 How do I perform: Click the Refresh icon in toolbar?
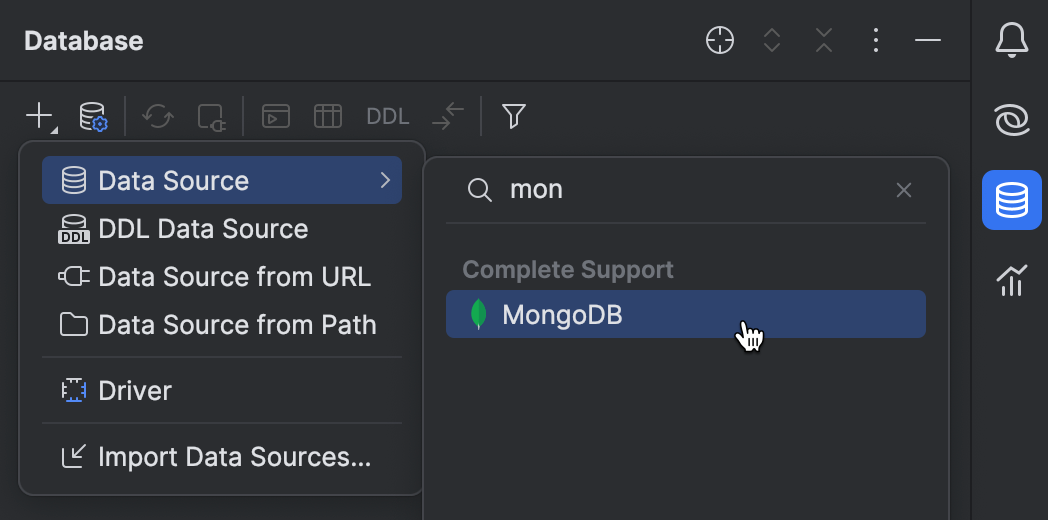(x=158, y=117)
